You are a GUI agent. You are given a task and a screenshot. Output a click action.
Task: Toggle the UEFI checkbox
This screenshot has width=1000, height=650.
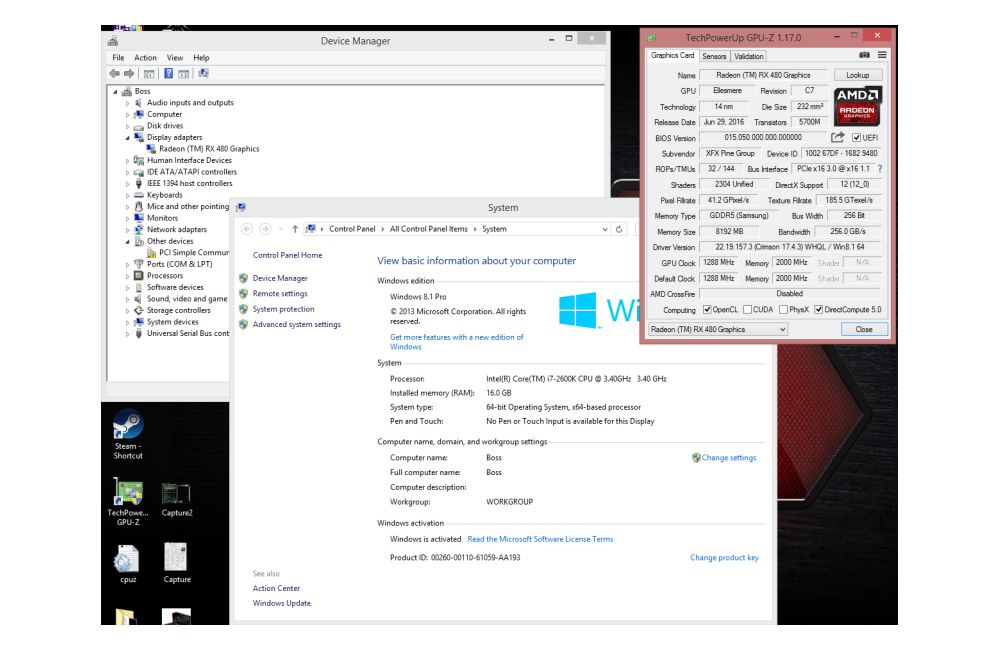point(857,137)
